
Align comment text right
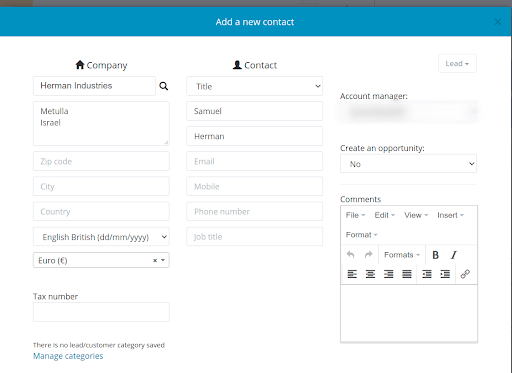click(389, 274)
